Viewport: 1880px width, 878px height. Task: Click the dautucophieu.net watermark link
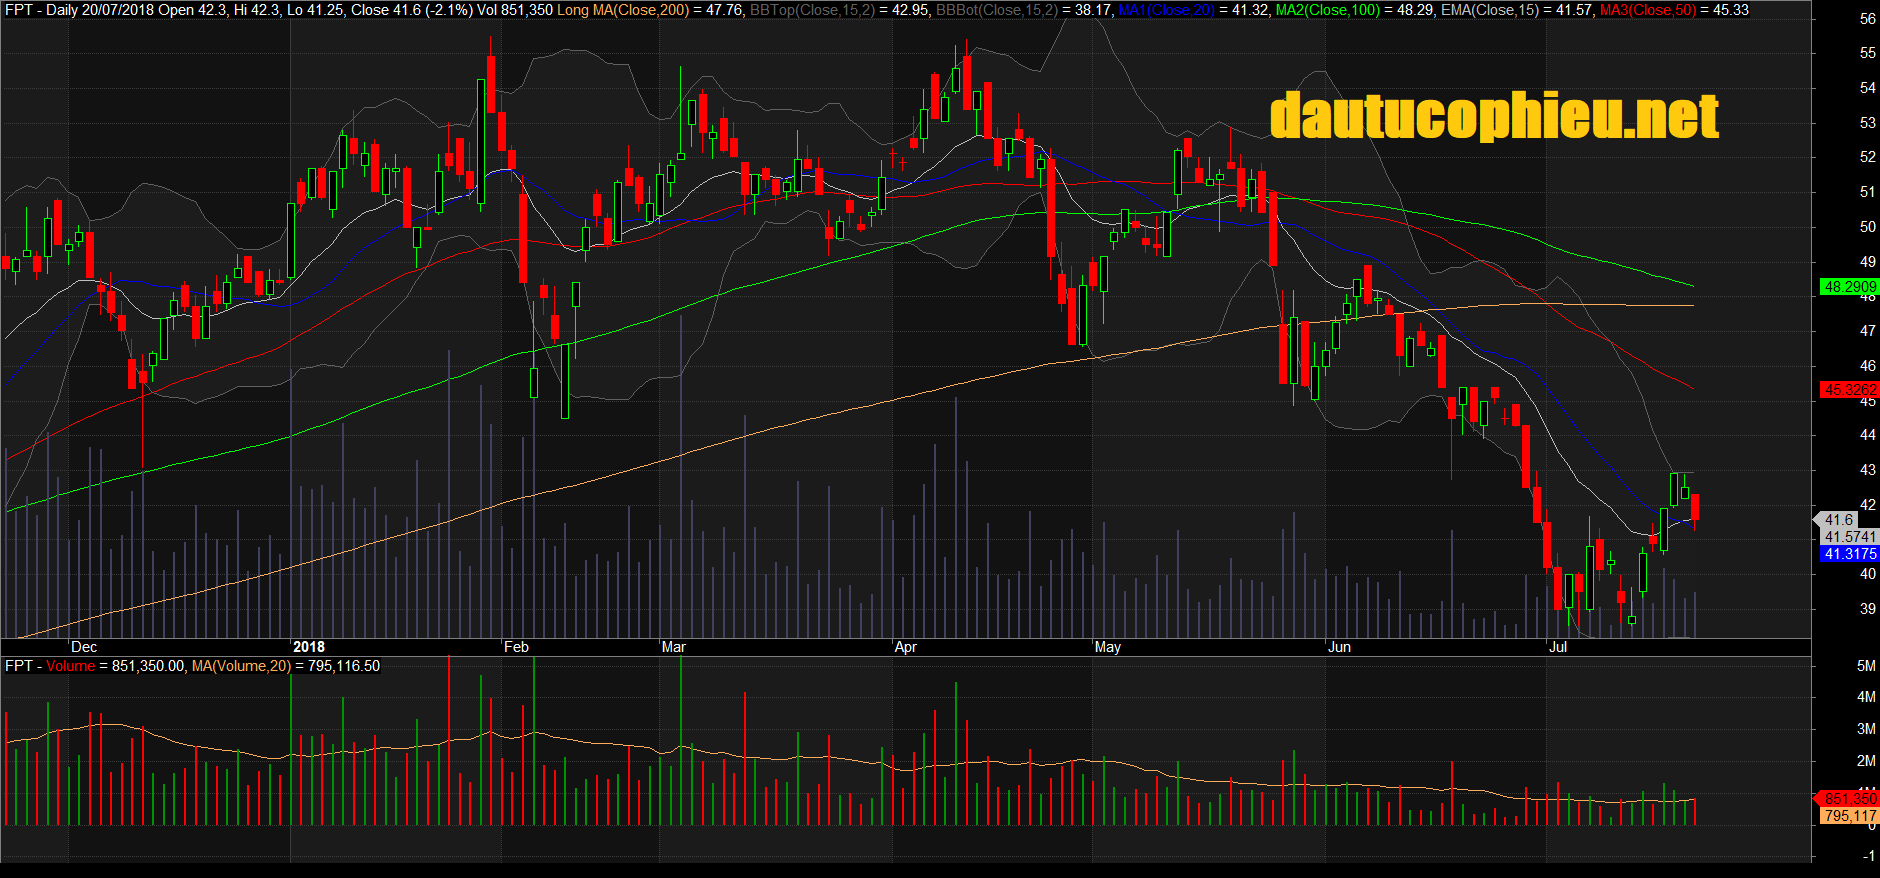point(1494,117)
